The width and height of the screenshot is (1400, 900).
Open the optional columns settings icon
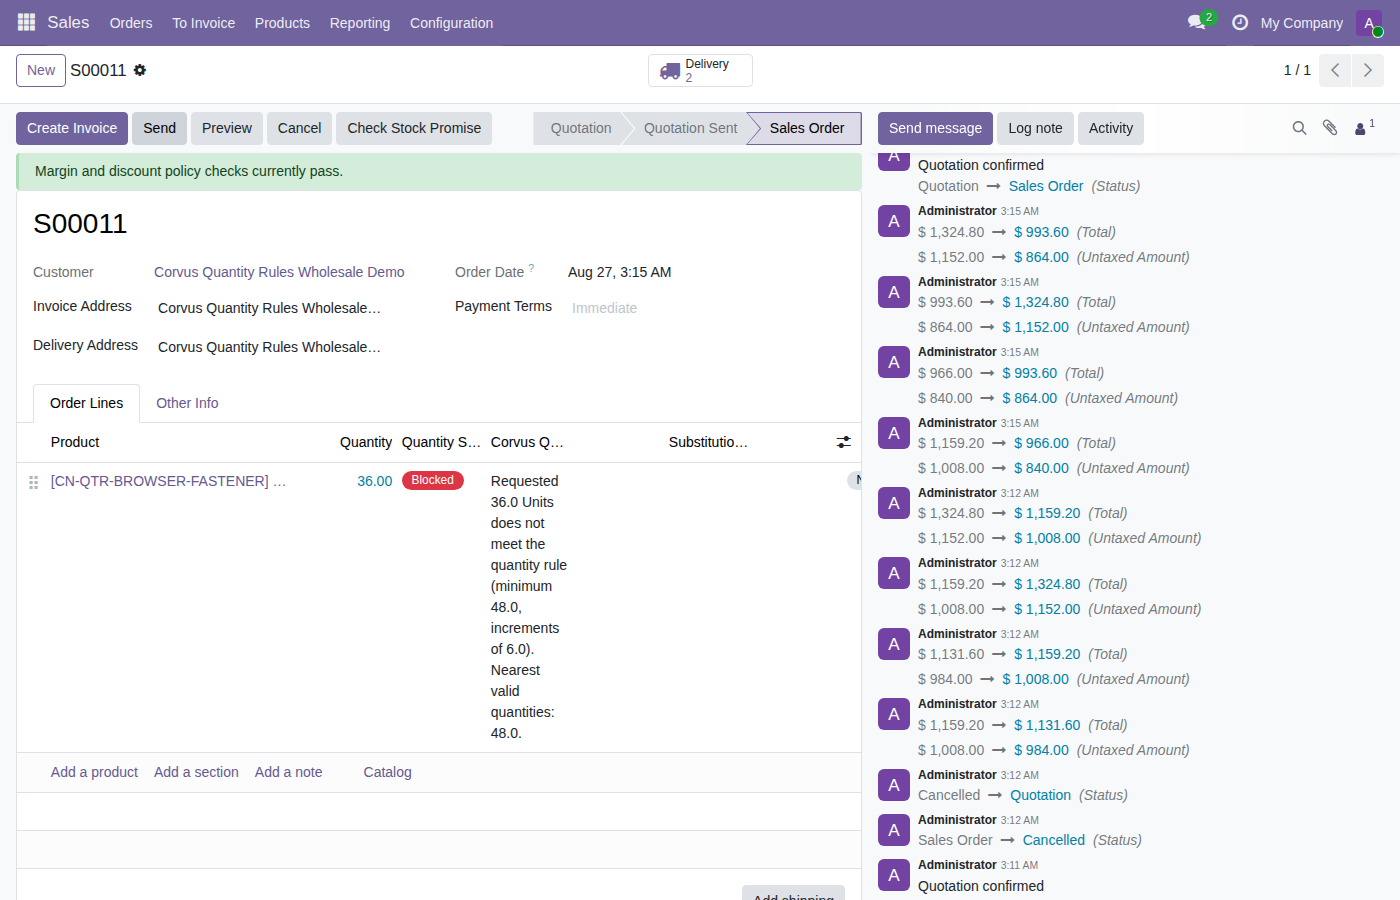click(844, 442)
